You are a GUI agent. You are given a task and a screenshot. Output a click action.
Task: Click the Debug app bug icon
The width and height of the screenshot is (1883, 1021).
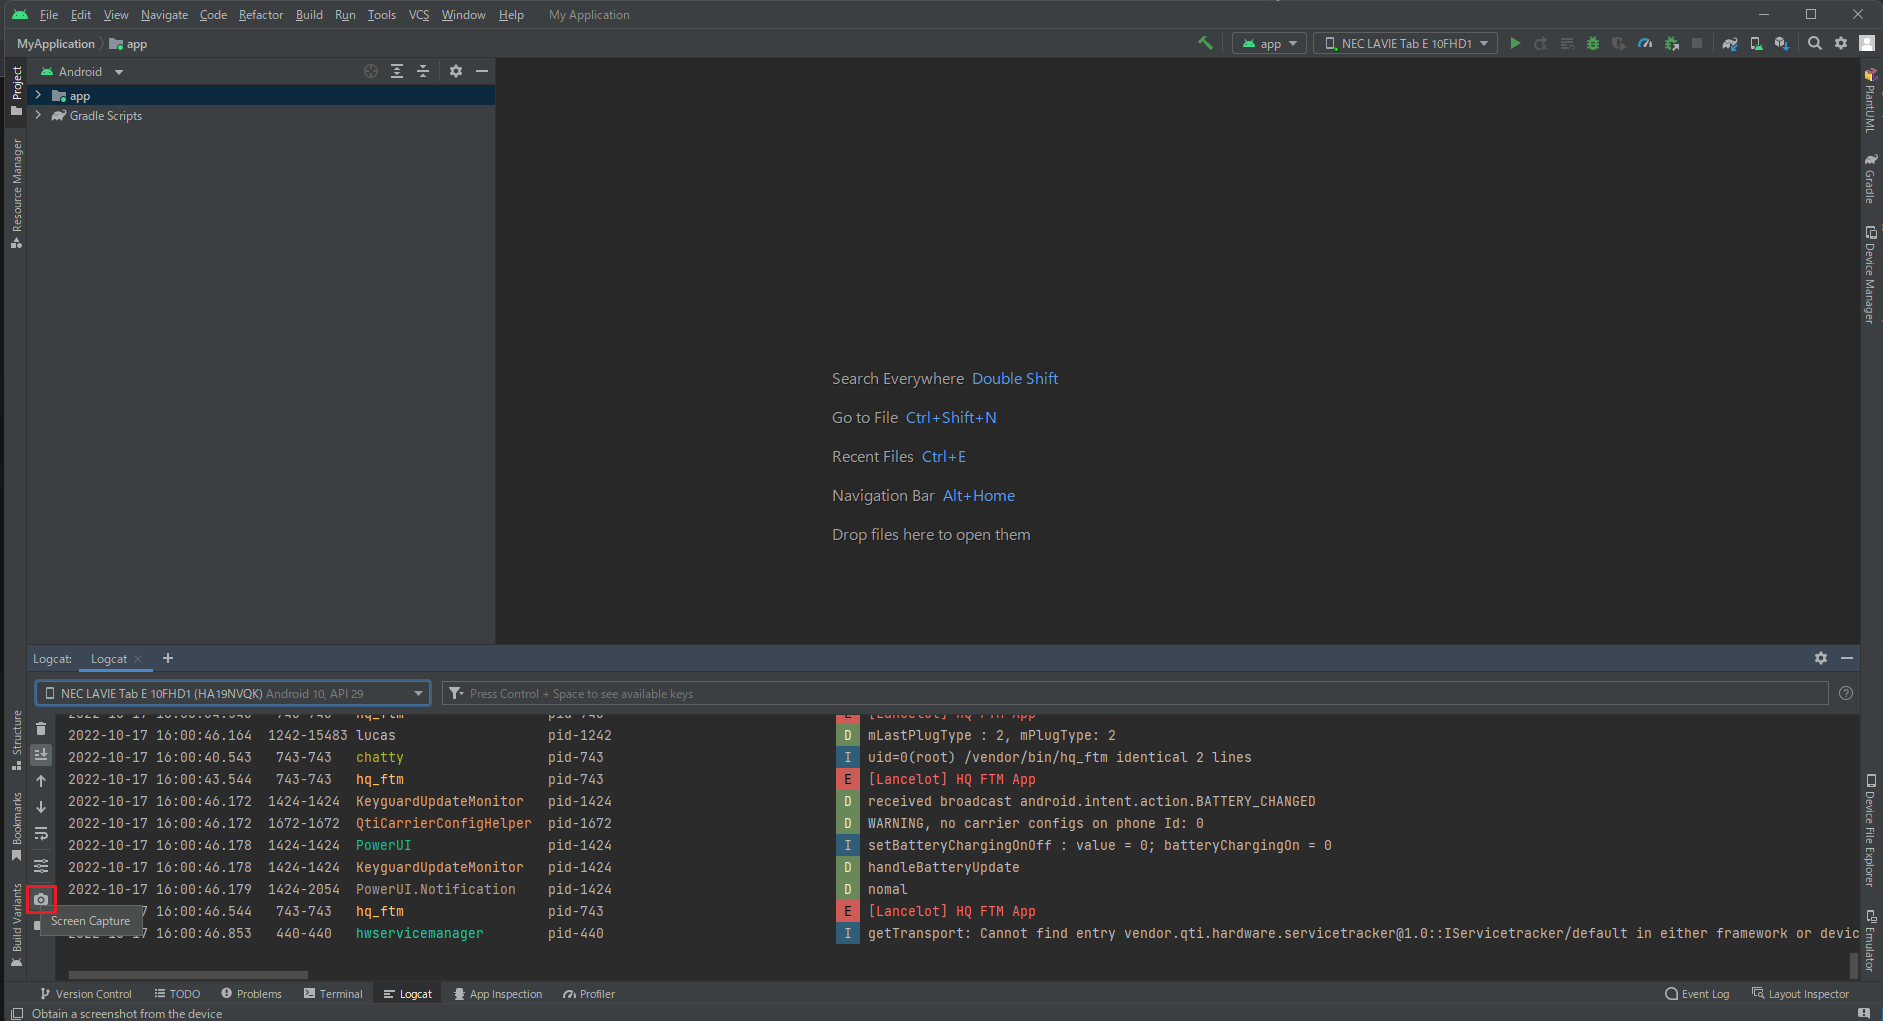coord(1593,43)
